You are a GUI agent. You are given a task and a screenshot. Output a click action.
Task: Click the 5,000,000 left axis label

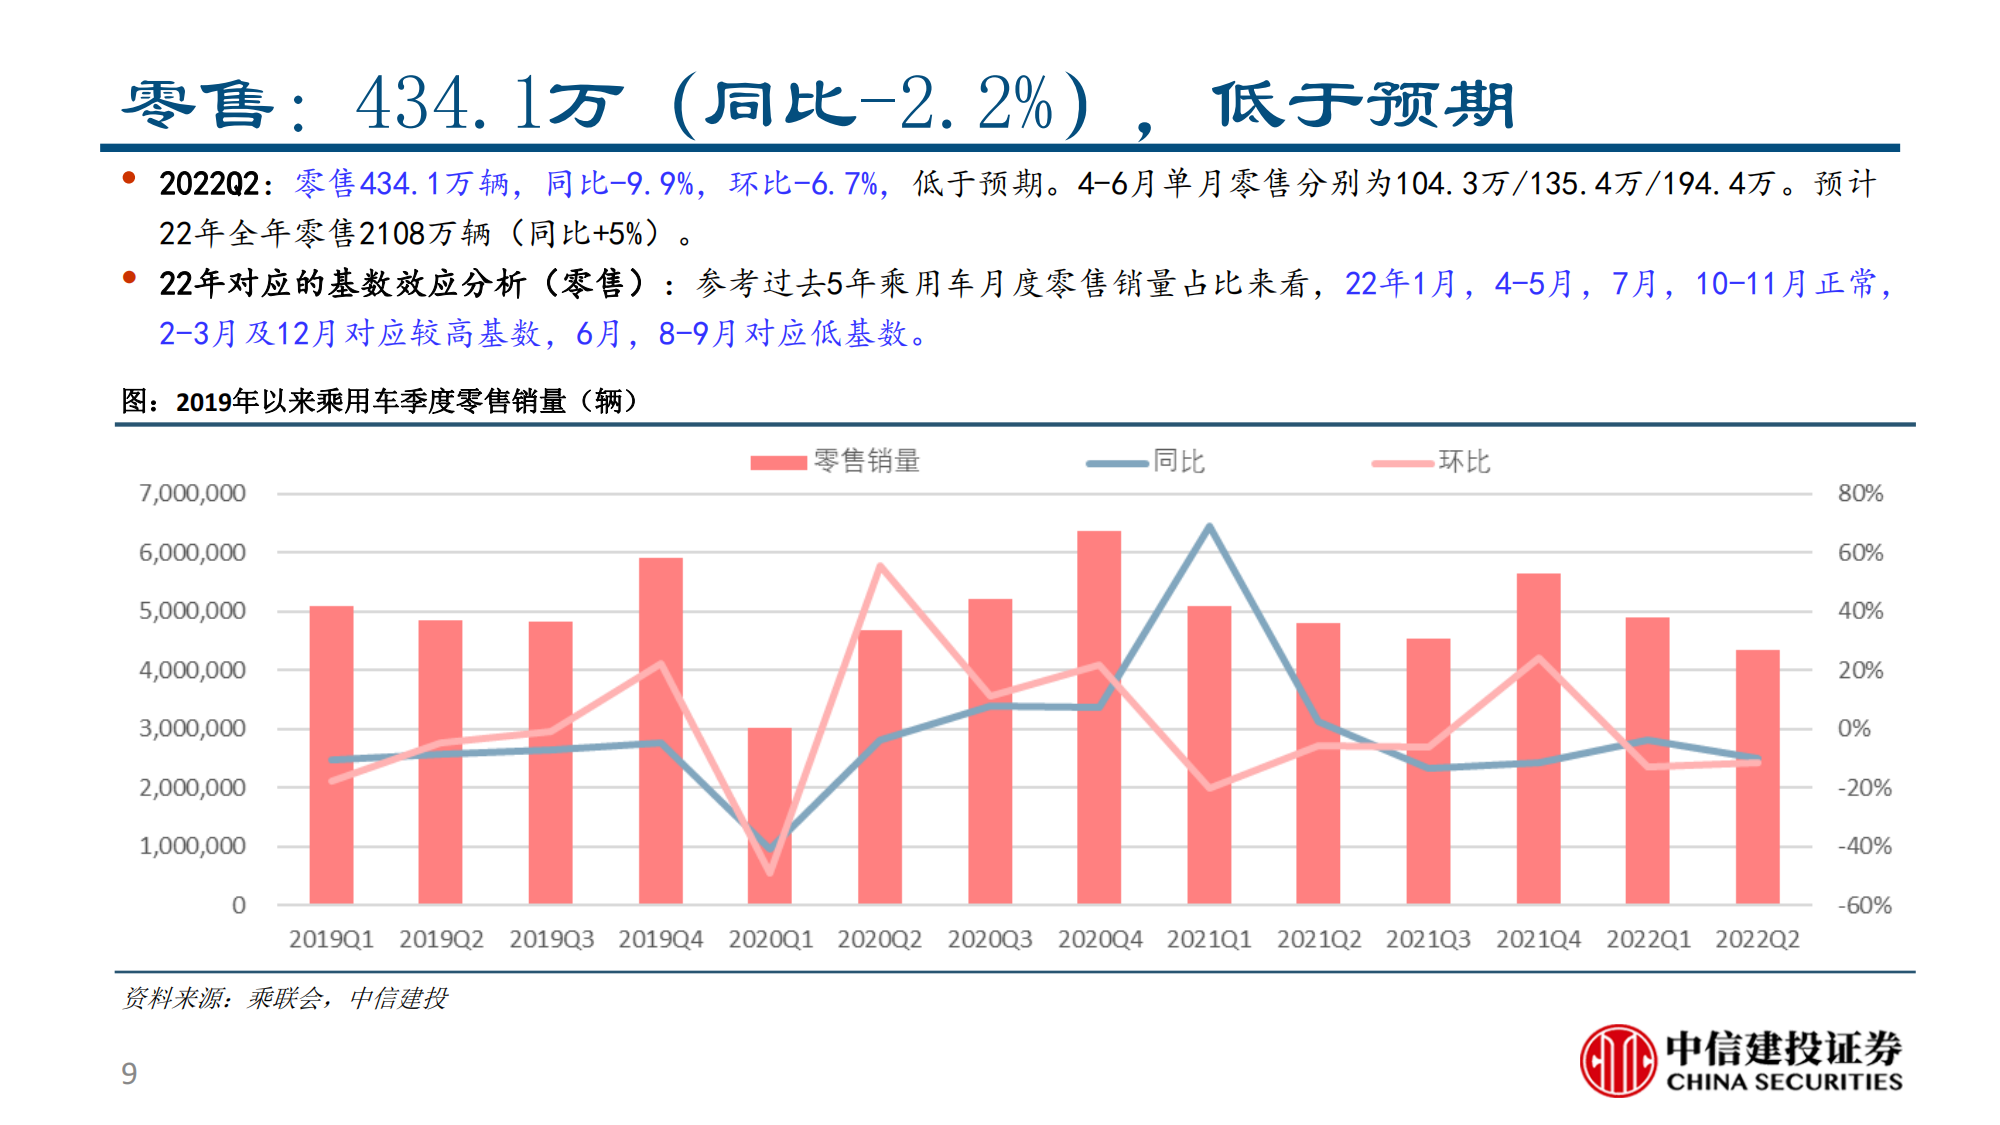point(192,611)
